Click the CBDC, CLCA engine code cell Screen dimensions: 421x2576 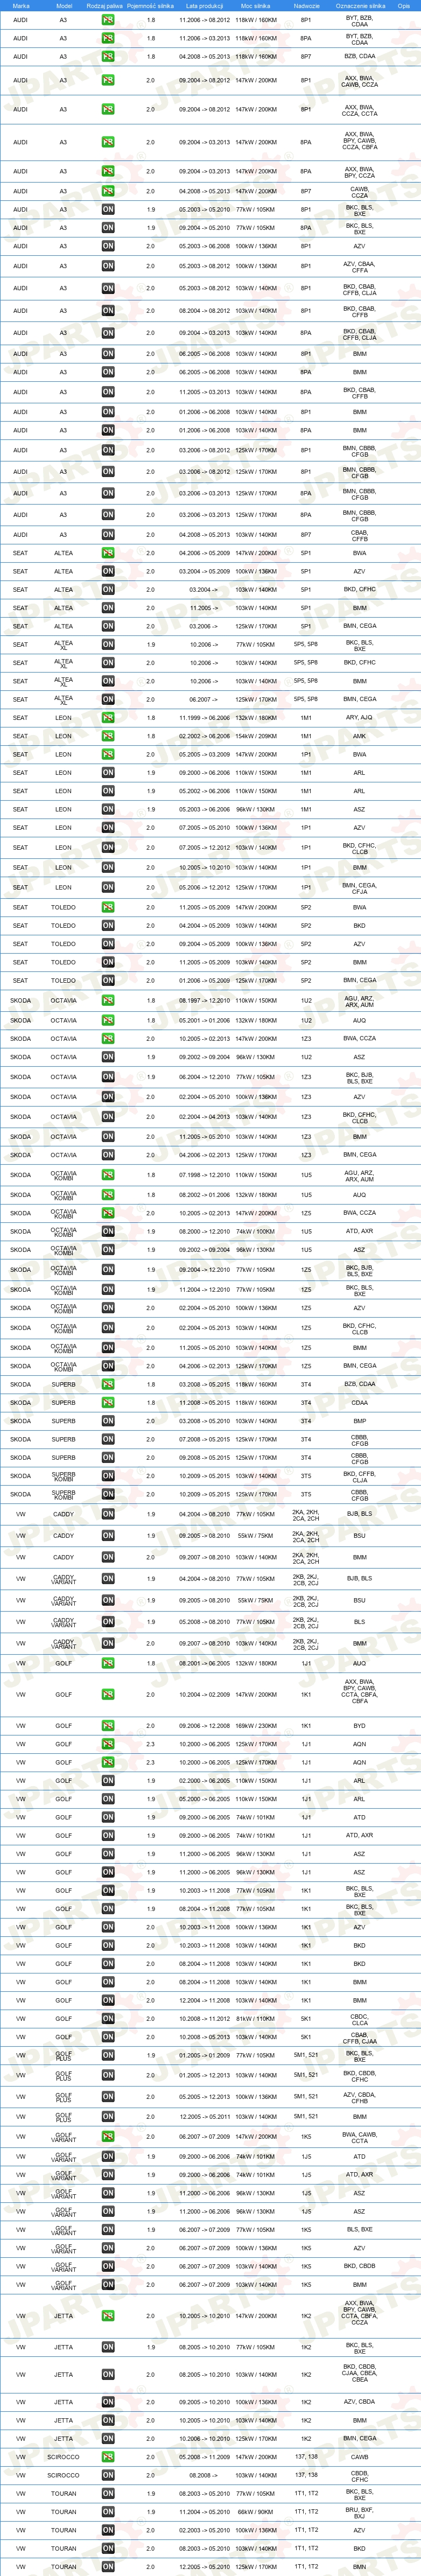pos(359,2019)
